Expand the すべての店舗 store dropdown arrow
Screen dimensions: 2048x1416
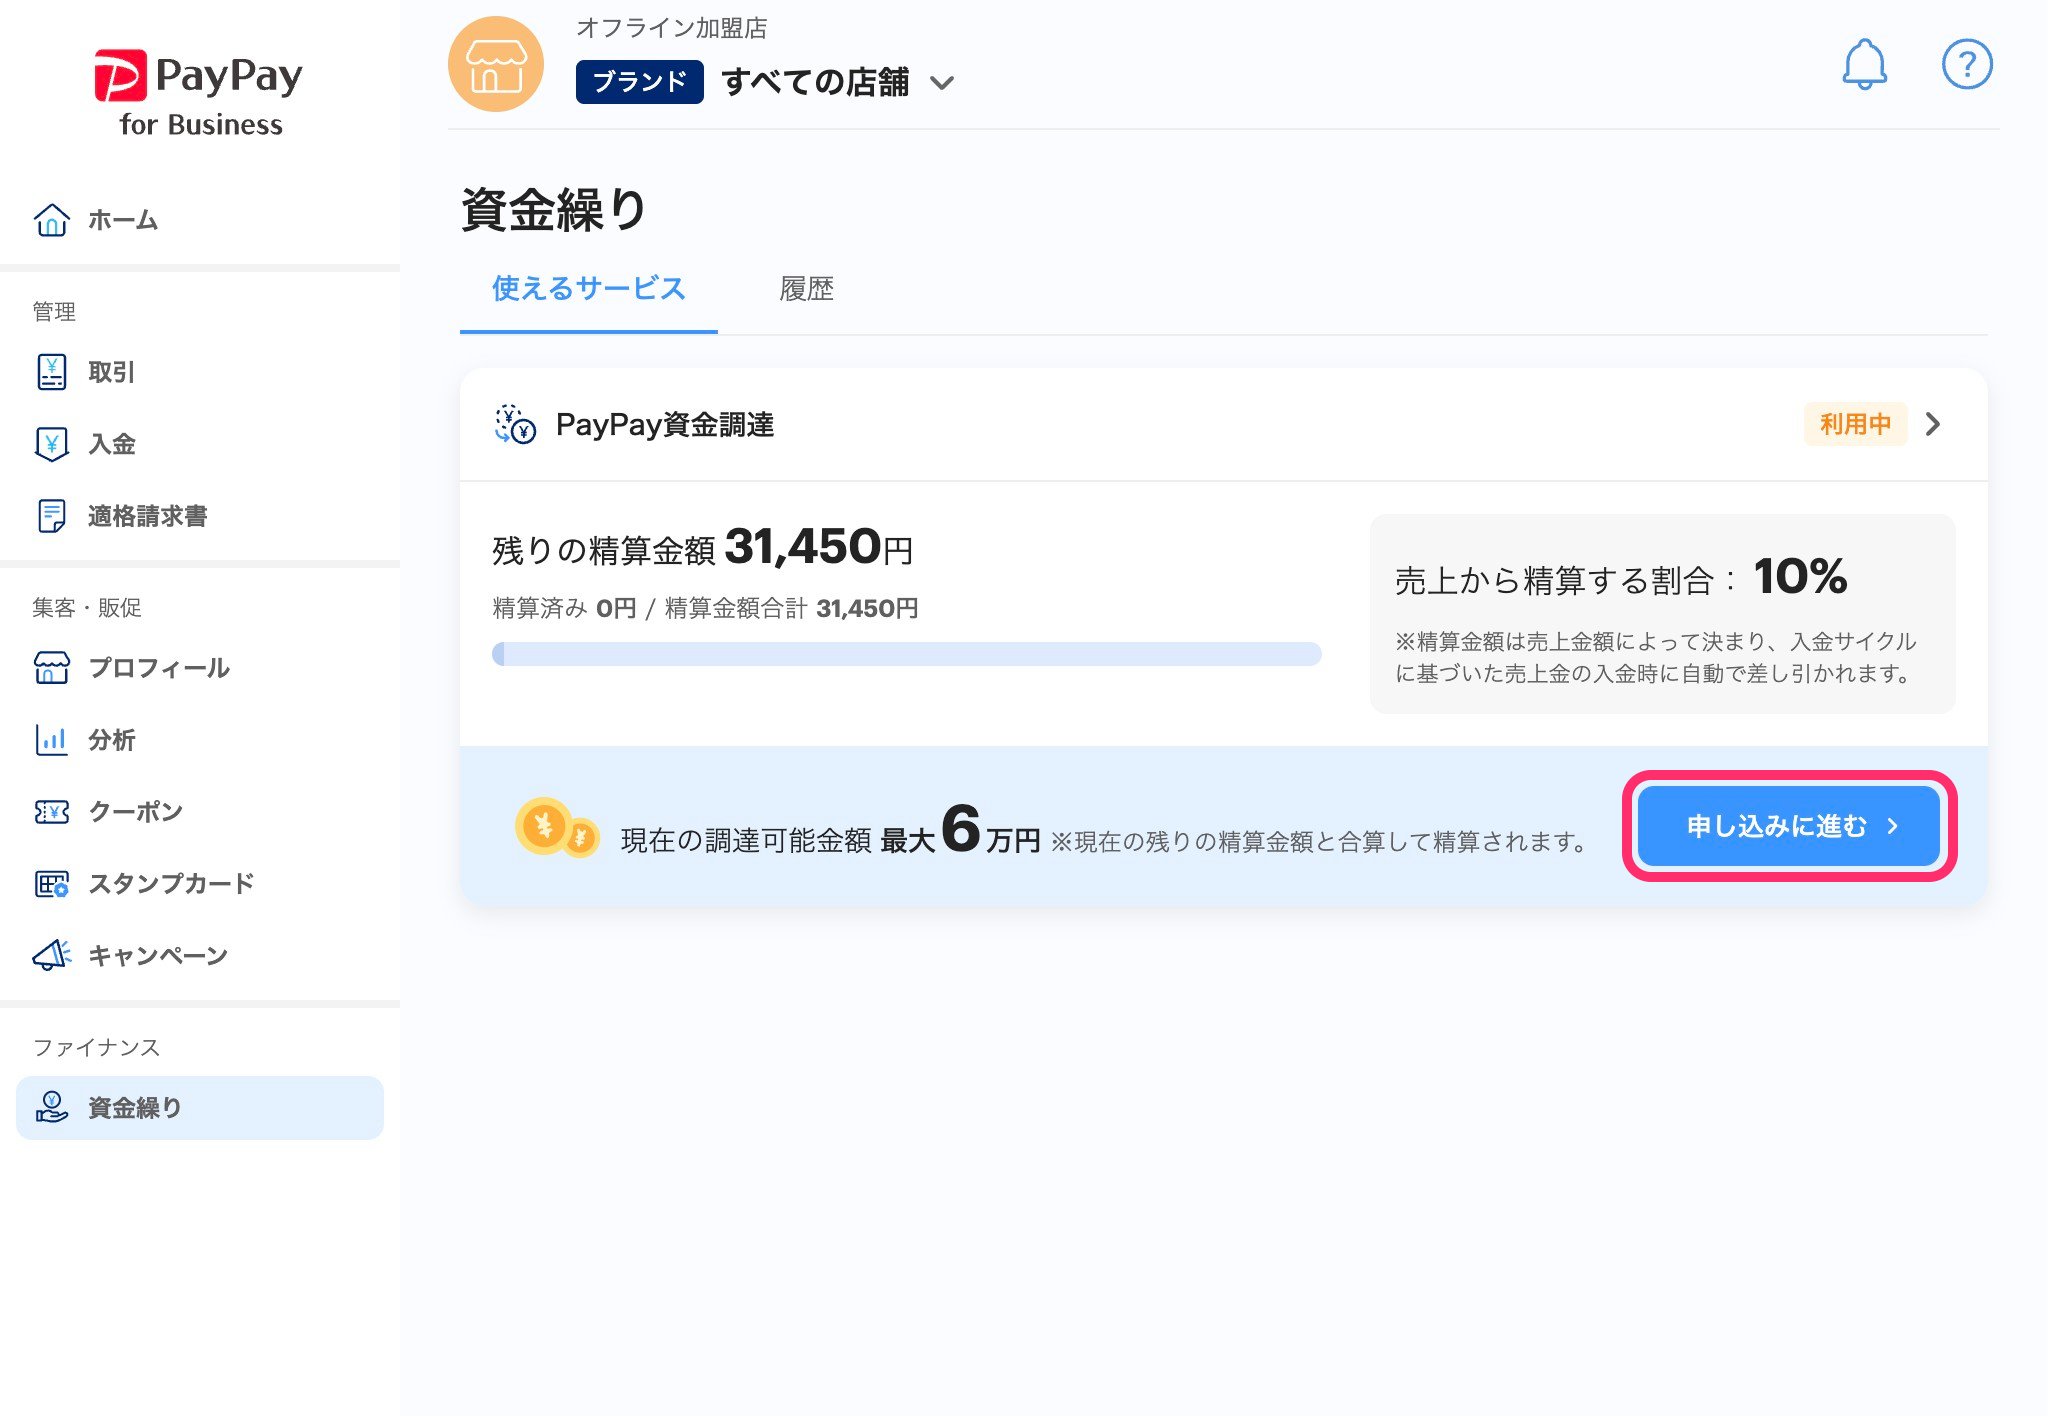tap(942, 83)
